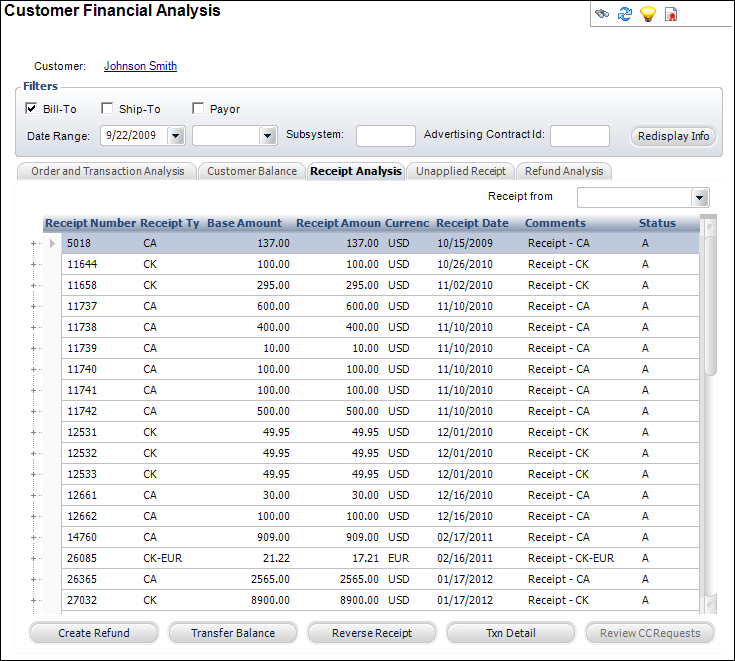Click the blue refresh arrows icon
735x661 pixels.
point(625,14)
